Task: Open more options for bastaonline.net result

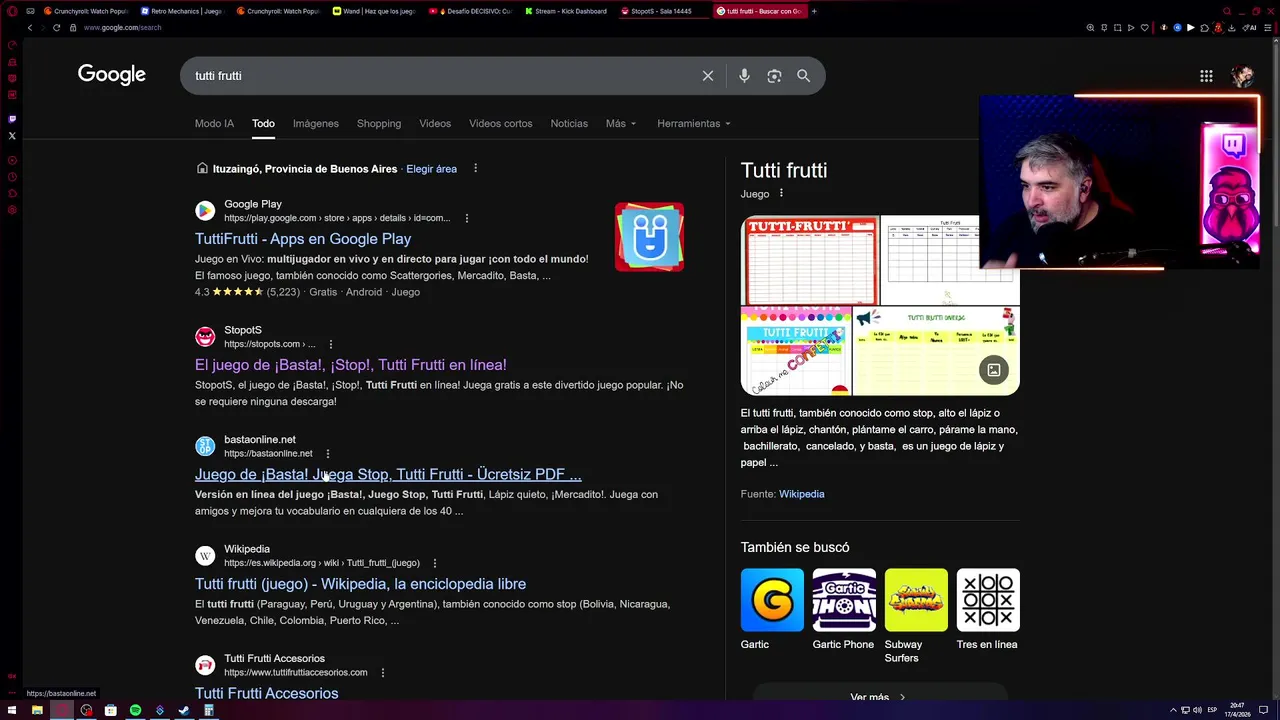Action: [x=328, y=453]
